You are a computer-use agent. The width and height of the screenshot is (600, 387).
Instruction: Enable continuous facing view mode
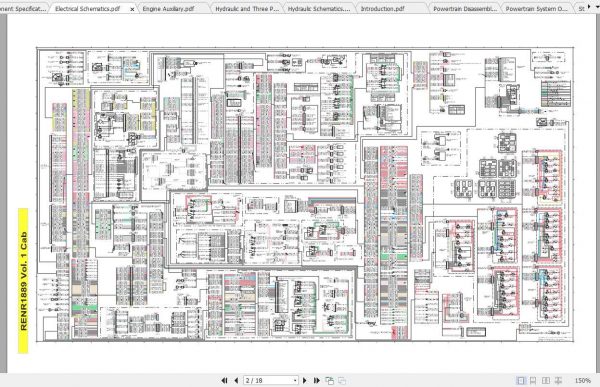[558, 380]
